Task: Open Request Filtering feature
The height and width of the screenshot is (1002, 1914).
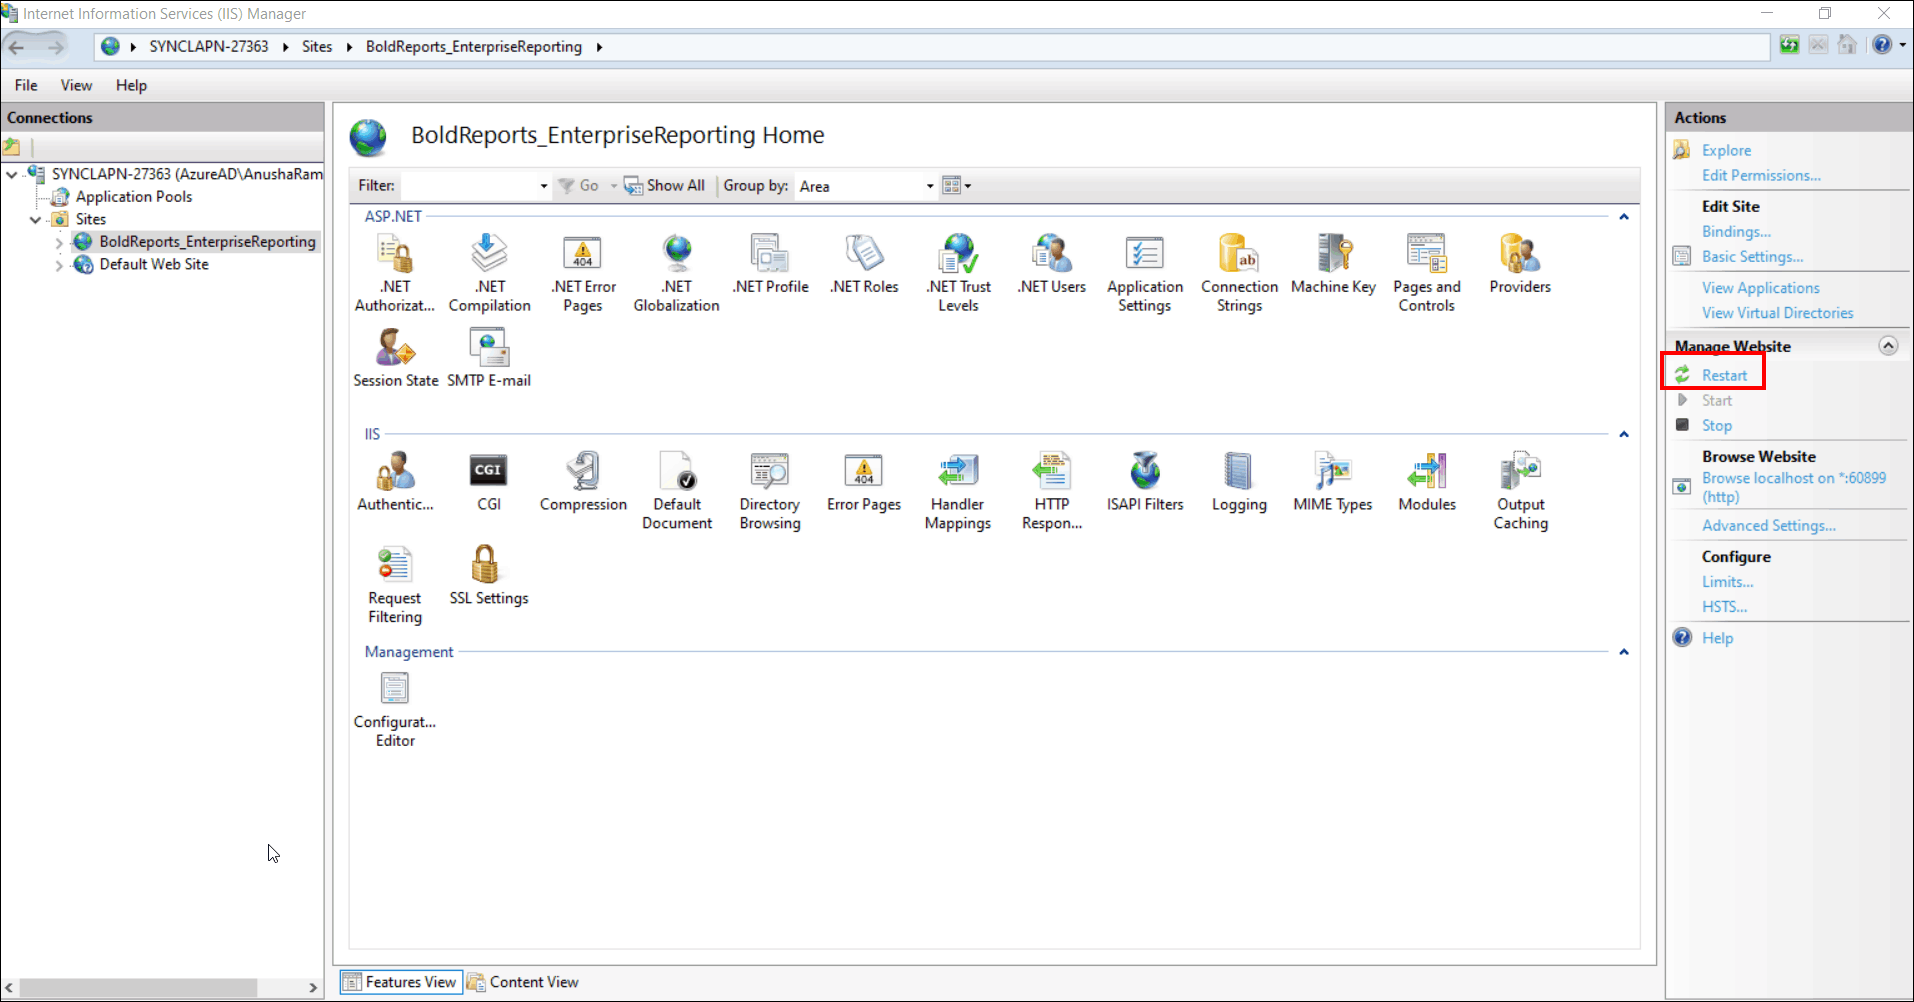Action: (395, 585)
